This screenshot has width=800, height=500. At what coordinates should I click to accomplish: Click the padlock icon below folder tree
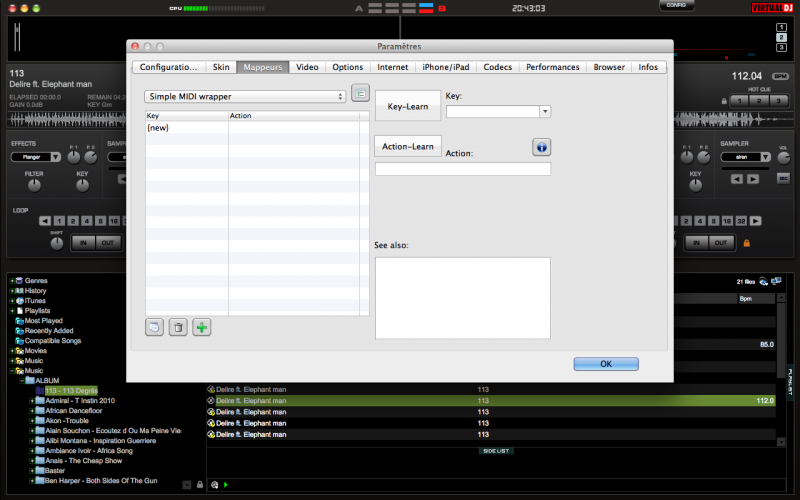click(200, 485)
